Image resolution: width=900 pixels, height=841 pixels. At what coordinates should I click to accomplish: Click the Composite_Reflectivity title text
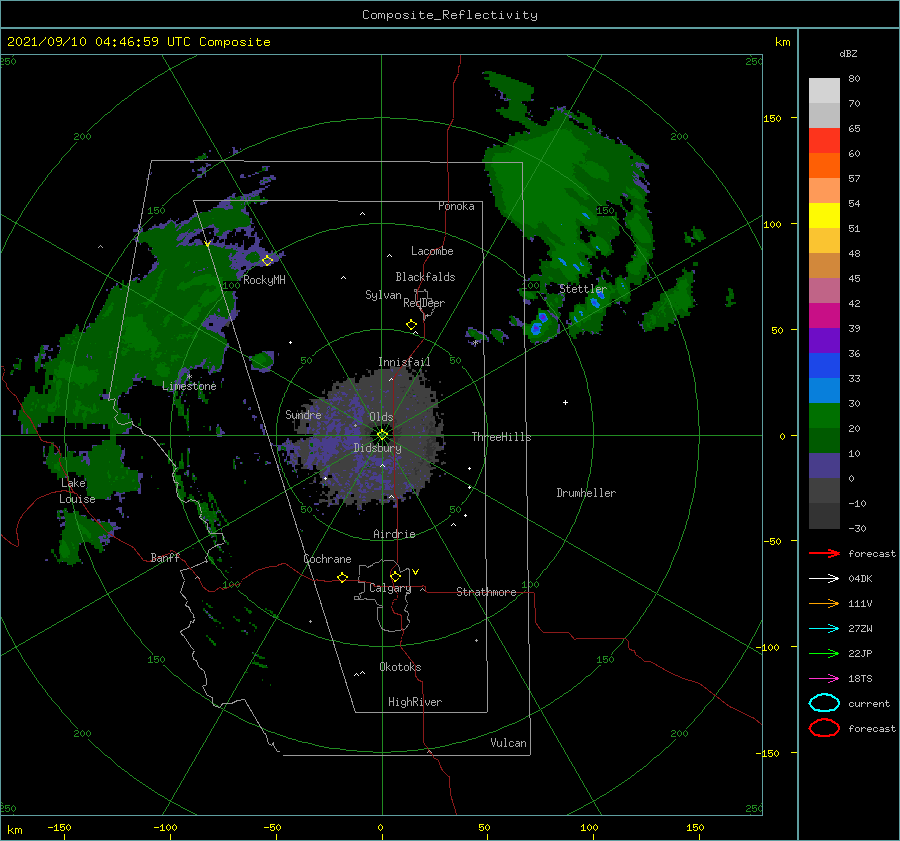tap(450, 15)
